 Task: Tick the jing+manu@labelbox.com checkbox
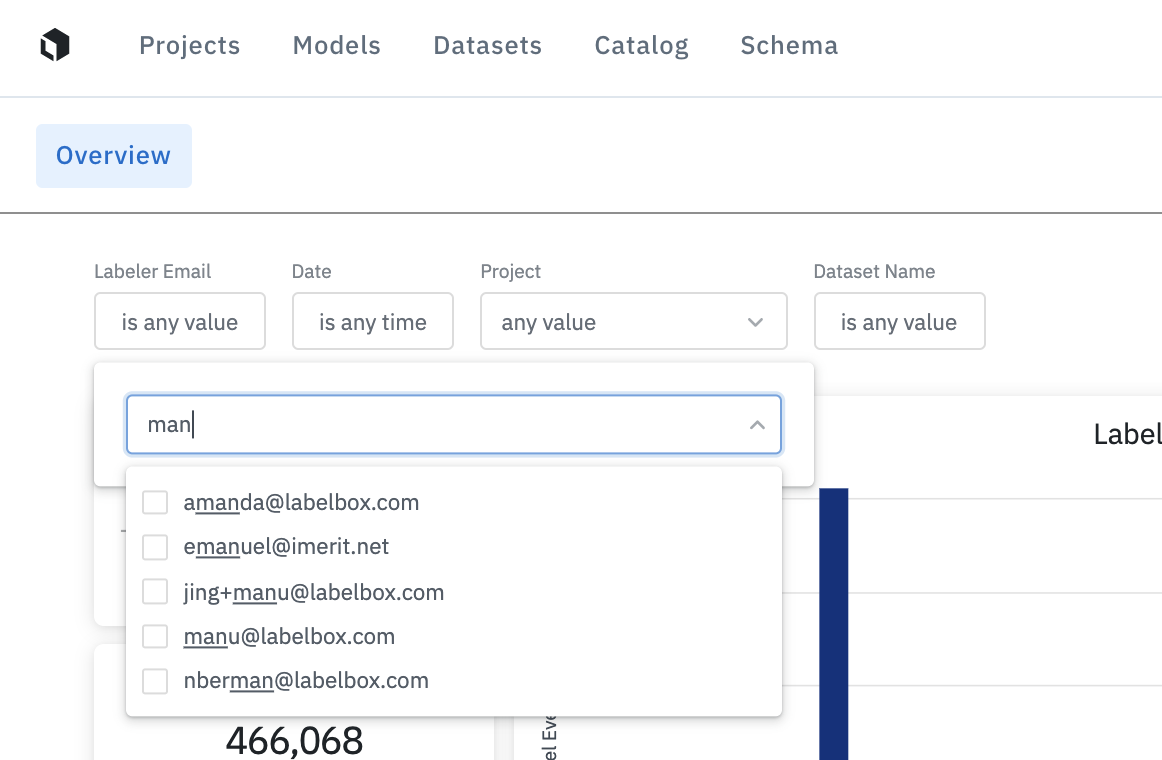[x=155, y=592]
